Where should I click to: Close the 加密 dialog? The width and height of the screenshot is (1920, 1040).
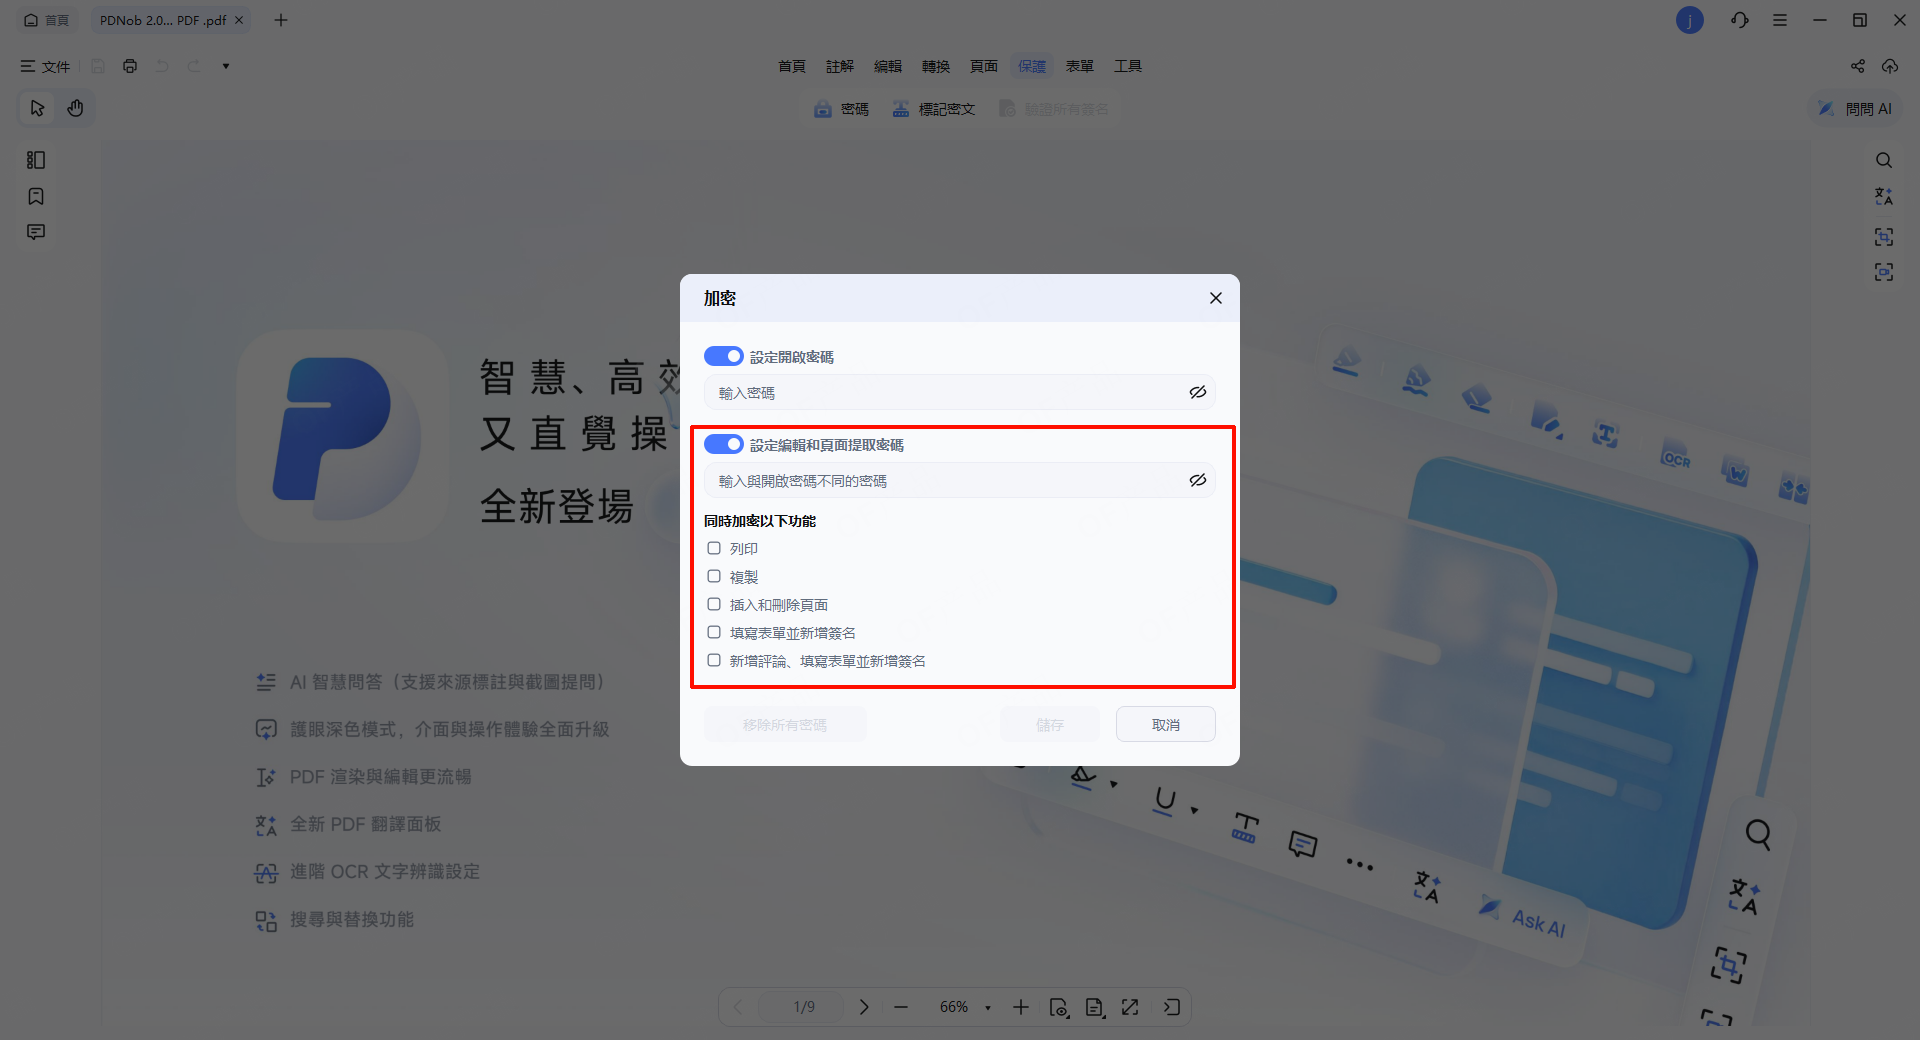(x=1216, y=298)
